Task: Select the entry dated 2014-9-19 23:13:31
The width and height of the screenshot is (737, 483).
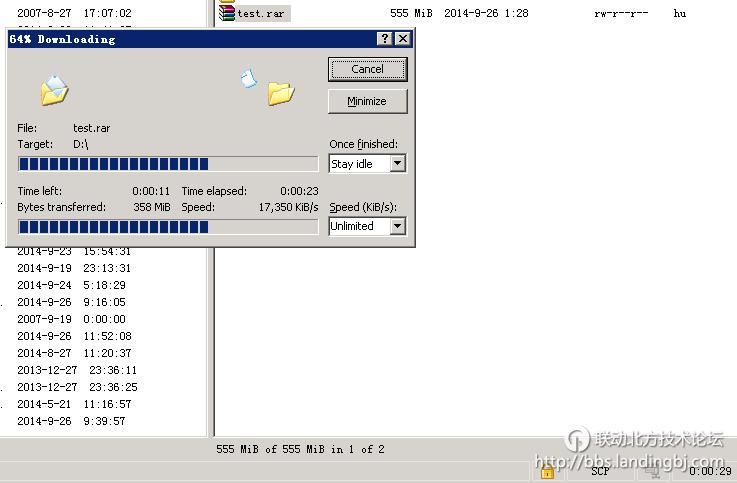Action: click(x=74, y=268)
